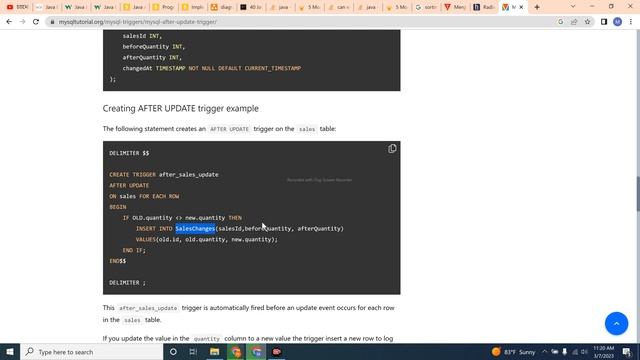
Task: Open the taskbar clock and date
Action: tap(604, 351)
